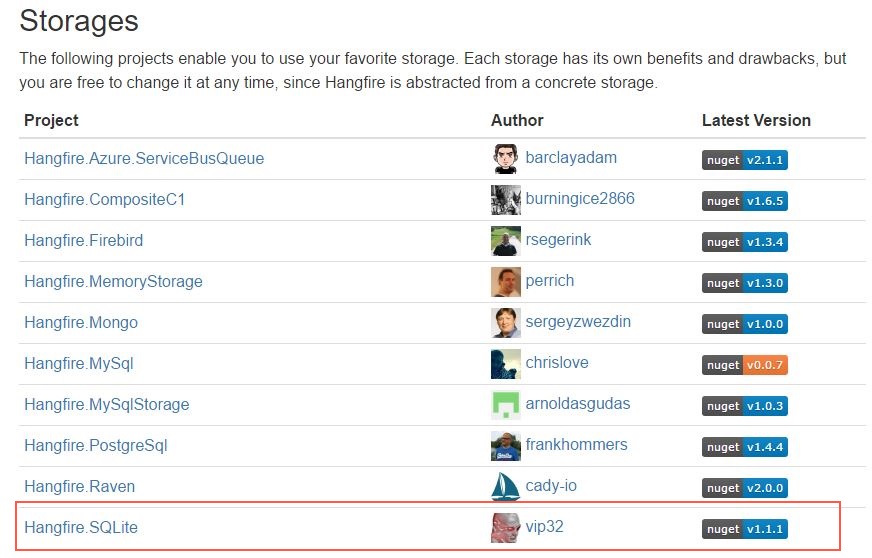The width and height of the screenshot is (872, 558).
Task: Click barclayadam's avatar icon
Action: [505, 159]
